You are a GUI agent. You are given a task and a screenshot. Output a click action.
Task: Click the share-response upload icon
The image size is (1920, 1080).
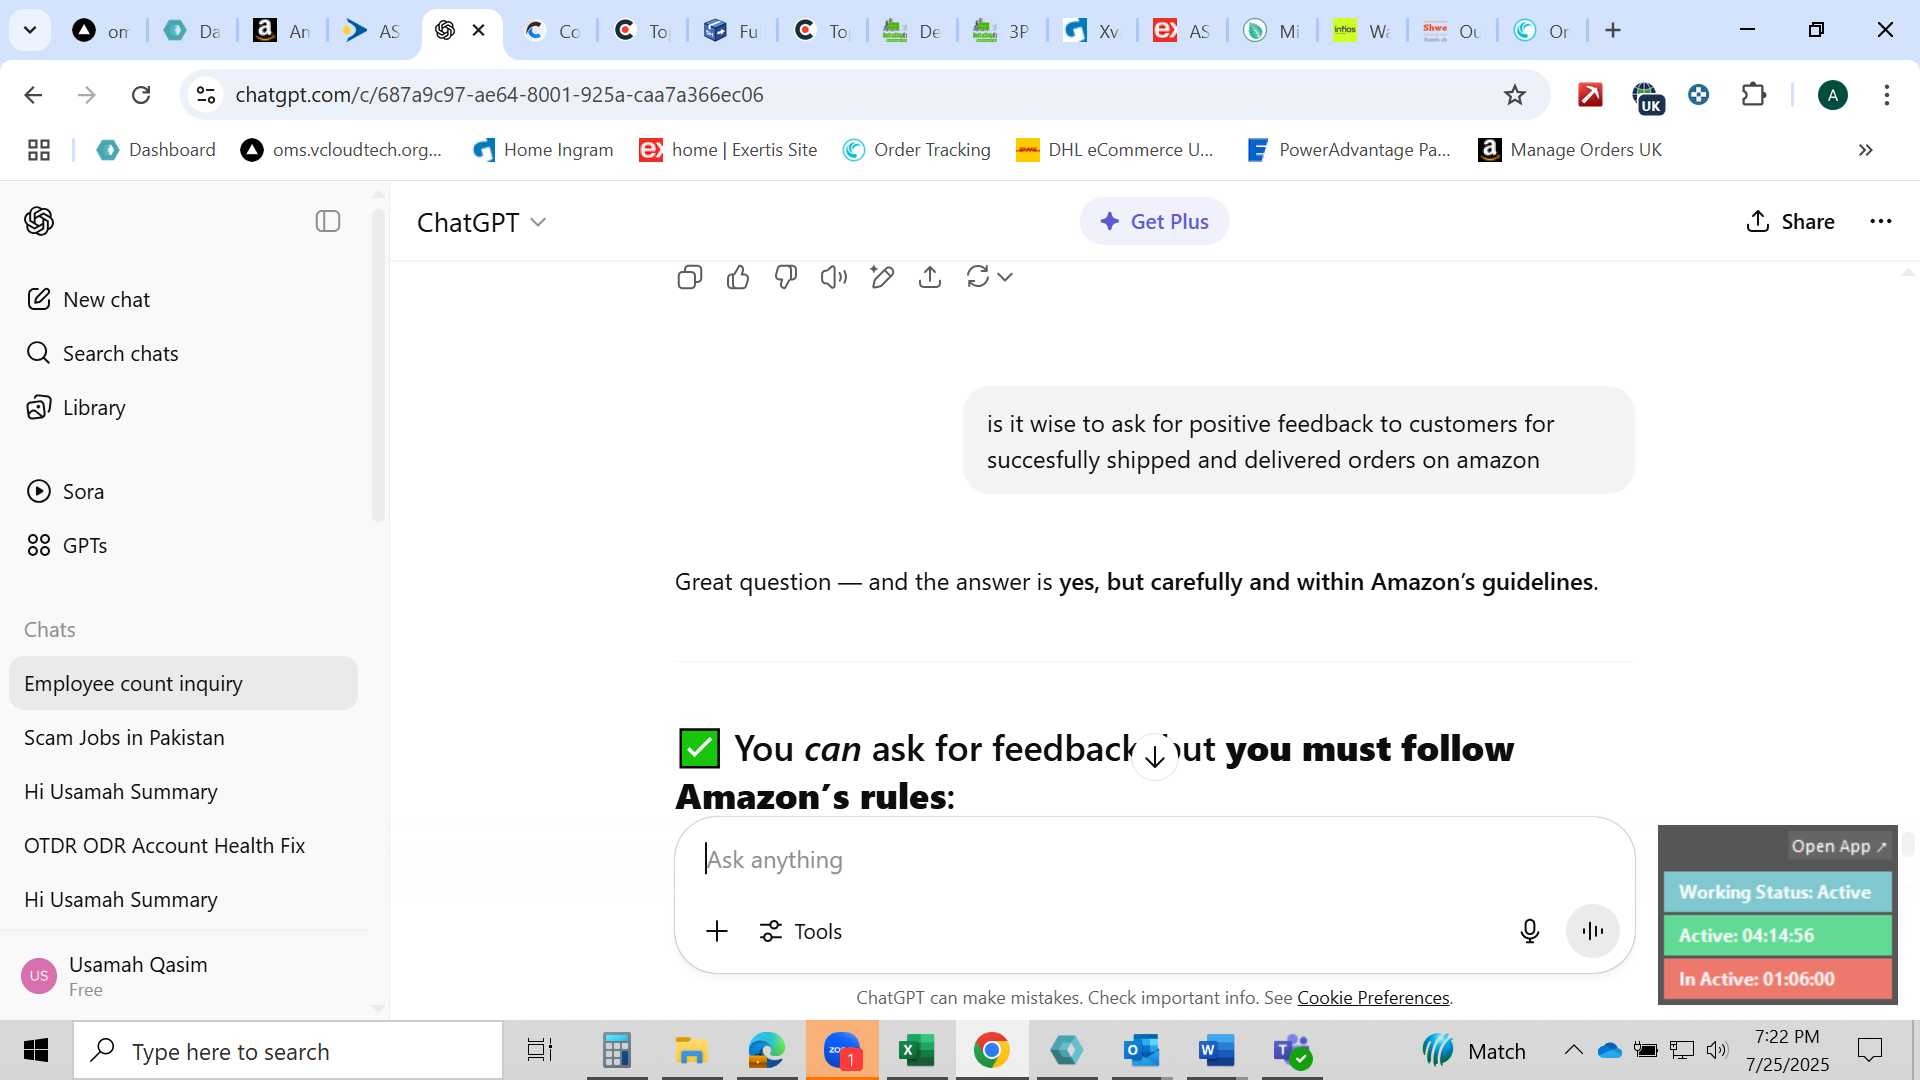click(930, 277)
